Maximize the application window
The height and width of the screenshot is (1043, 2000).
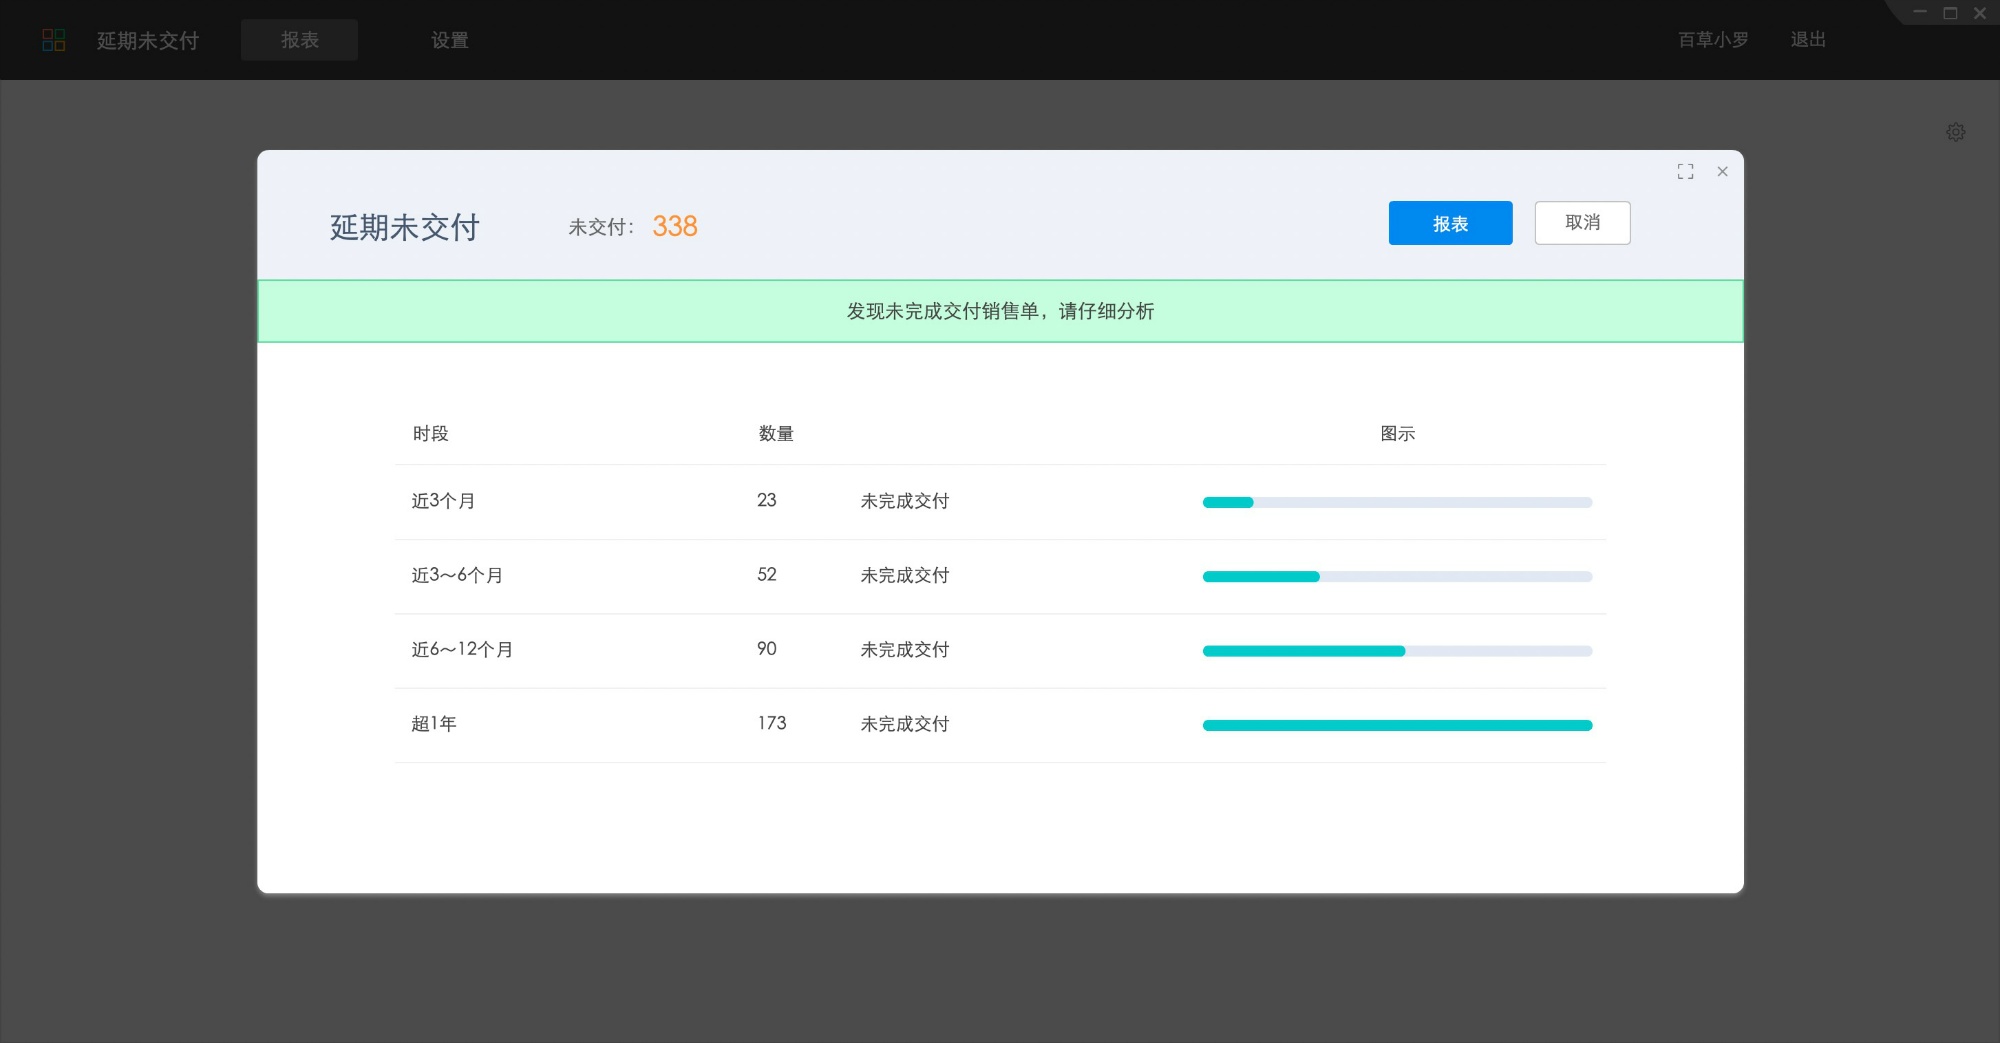point(1950,13)
